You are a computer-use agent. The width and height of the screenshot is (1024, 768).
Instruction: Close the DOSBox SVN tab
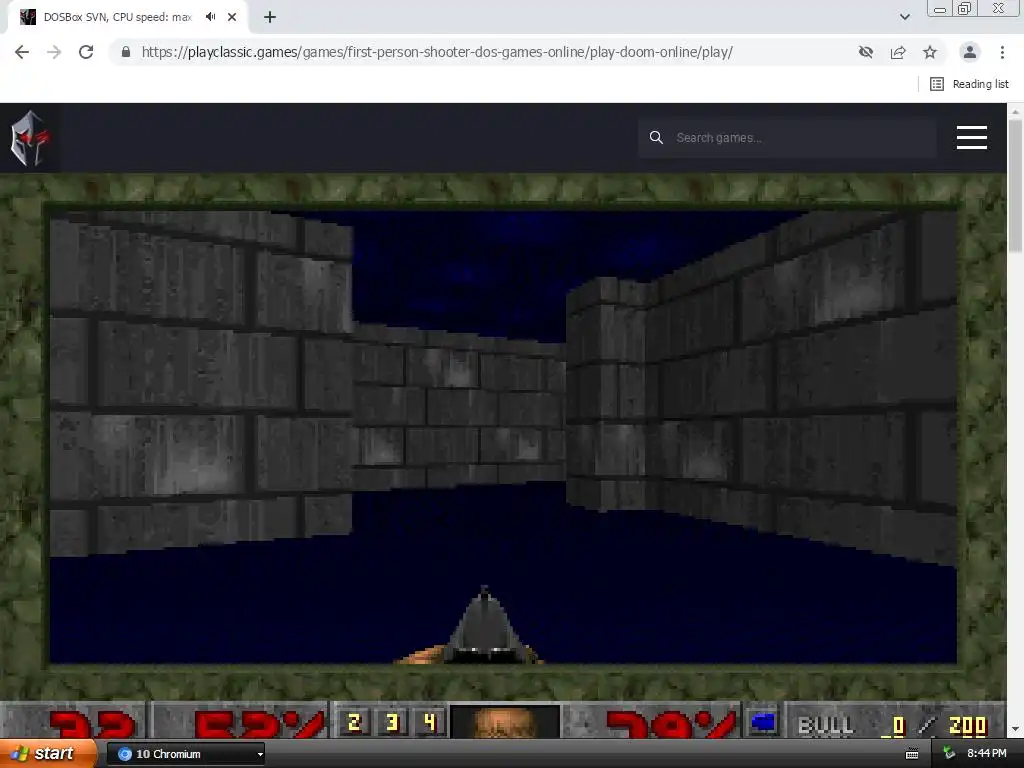[232, 17]
